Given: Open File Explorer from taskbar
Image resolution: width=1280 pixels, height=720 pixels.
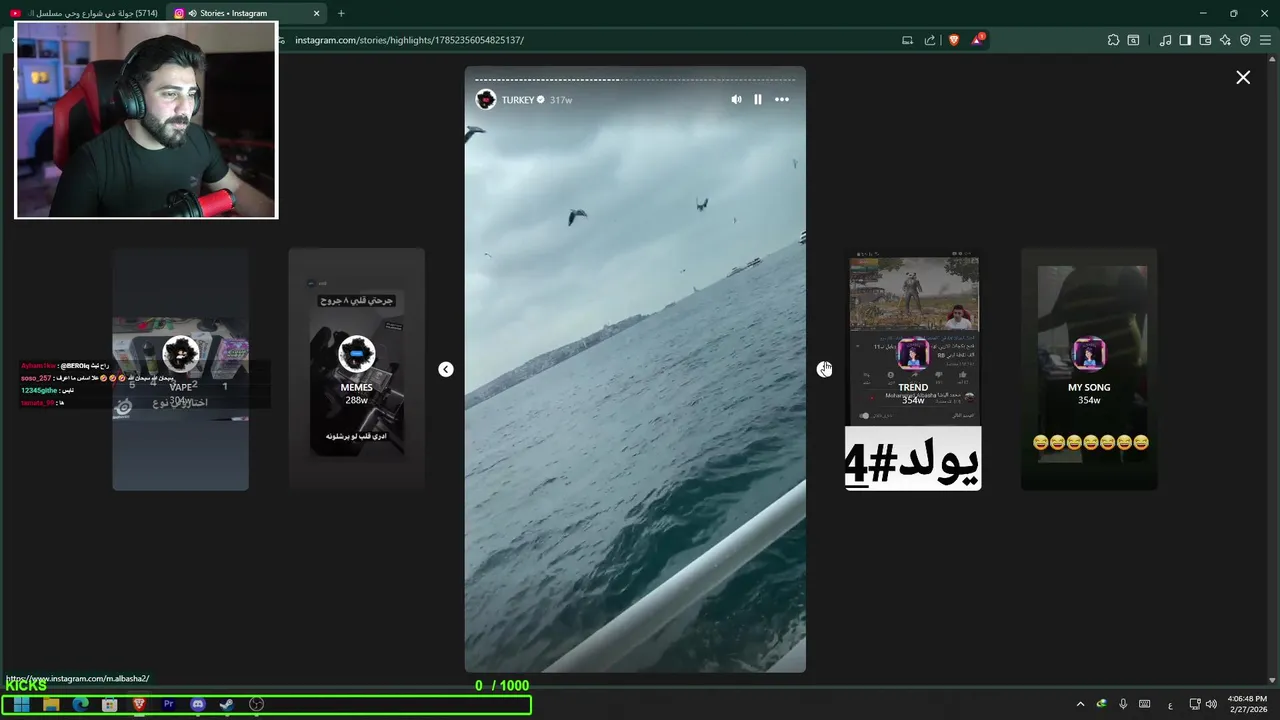Looking at the screenshot, I should pyautogui.click(x=51, y=704).
